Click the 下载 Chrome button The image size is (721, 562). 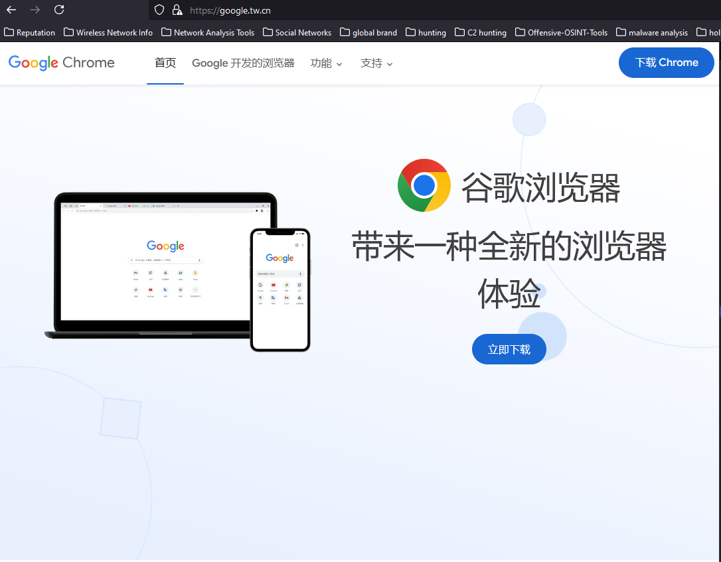click(x=666, y=63)
